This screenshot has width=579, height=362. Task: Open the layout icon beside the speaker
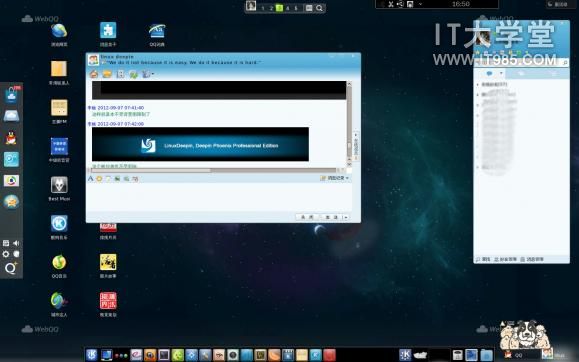(x=6, y=243)
